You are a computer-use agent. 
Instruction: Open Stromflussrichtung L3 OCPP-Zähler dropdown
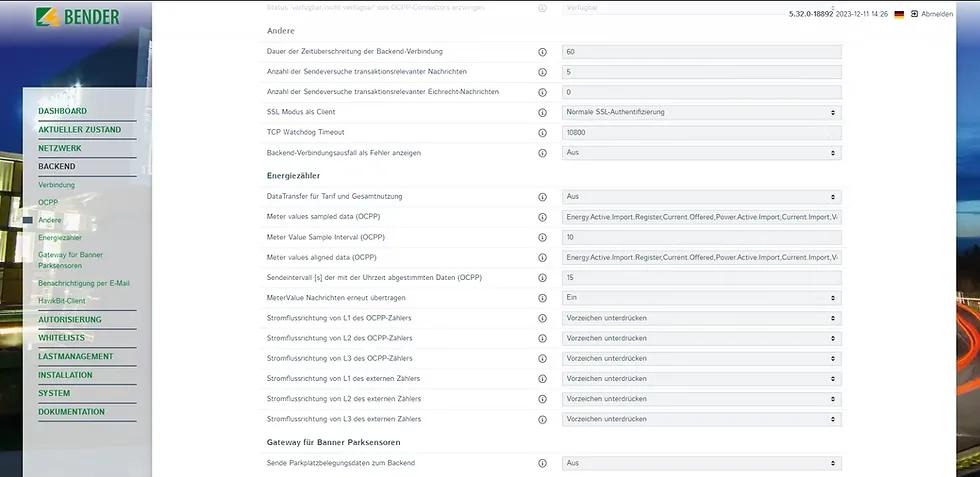pyautogui.click(x=701, y=358)
